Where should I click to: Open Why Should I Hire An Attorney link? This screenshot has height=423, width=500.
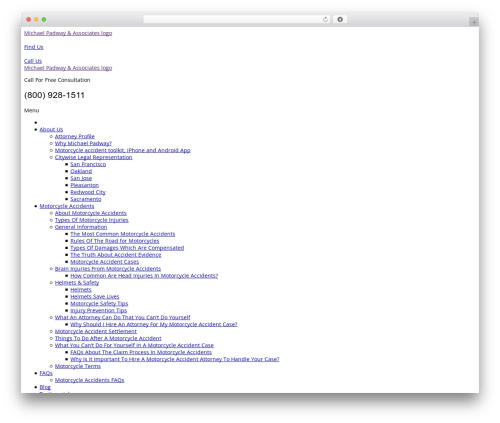click(154, 325)
